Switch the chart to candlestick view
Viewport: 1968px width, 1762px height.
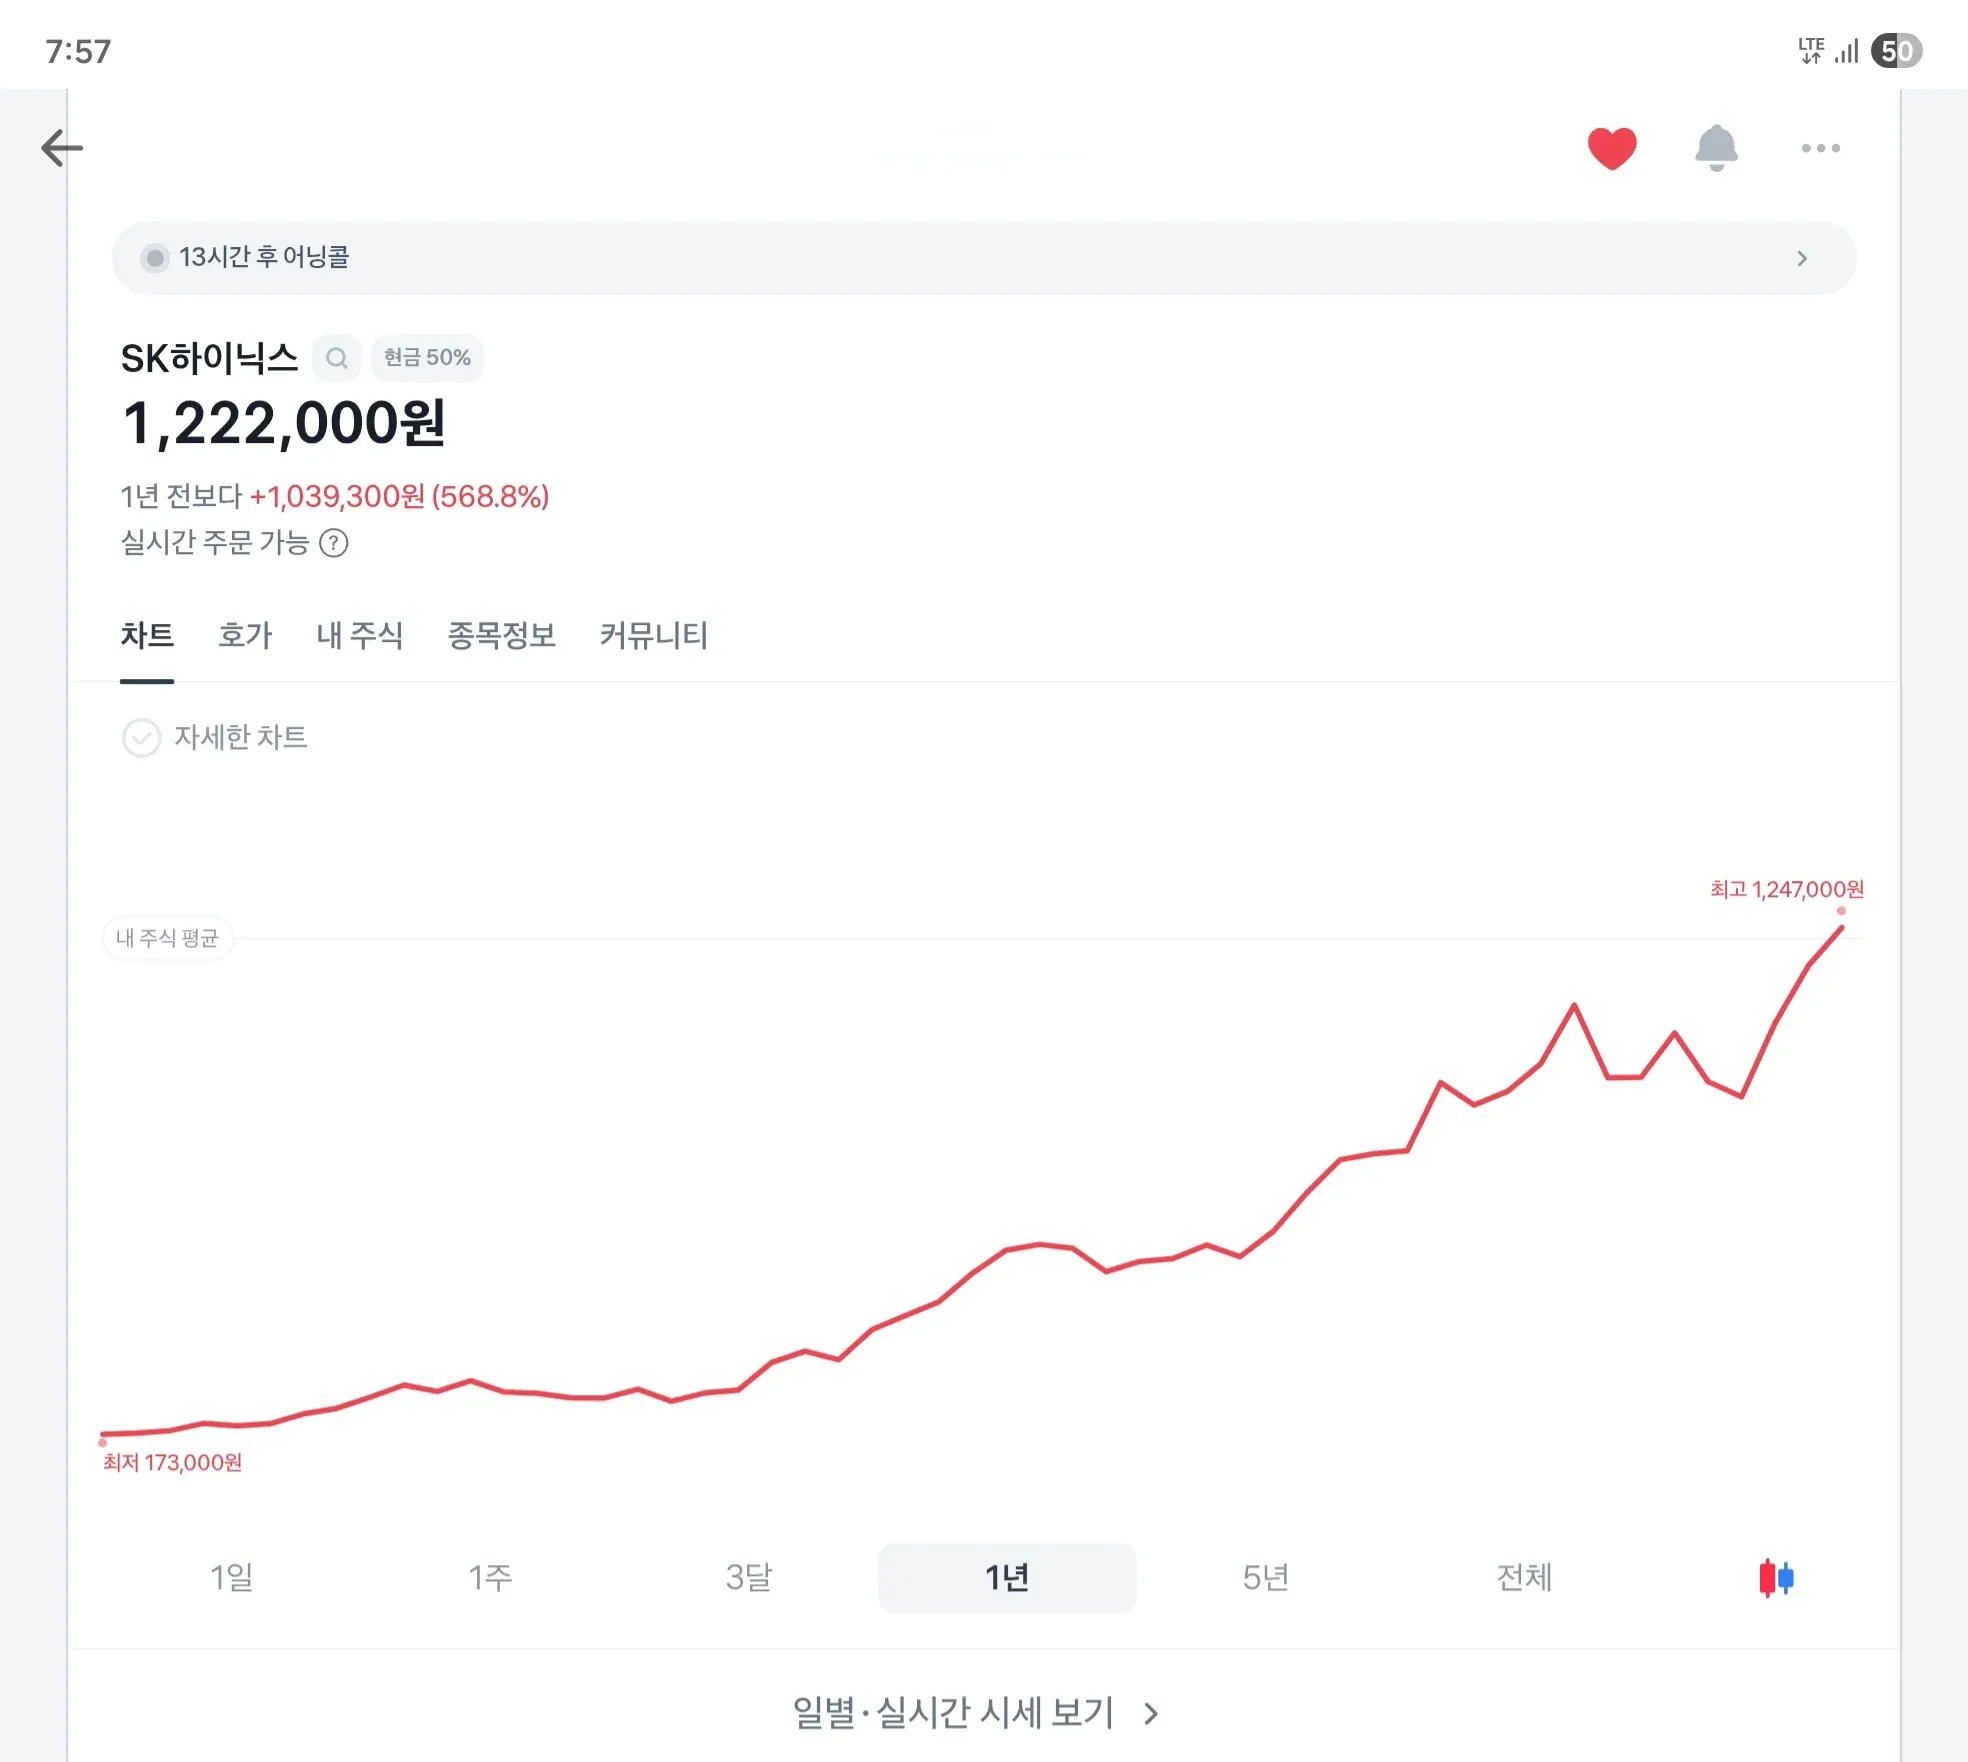pyautogui.click(x=1776, y=1578)
